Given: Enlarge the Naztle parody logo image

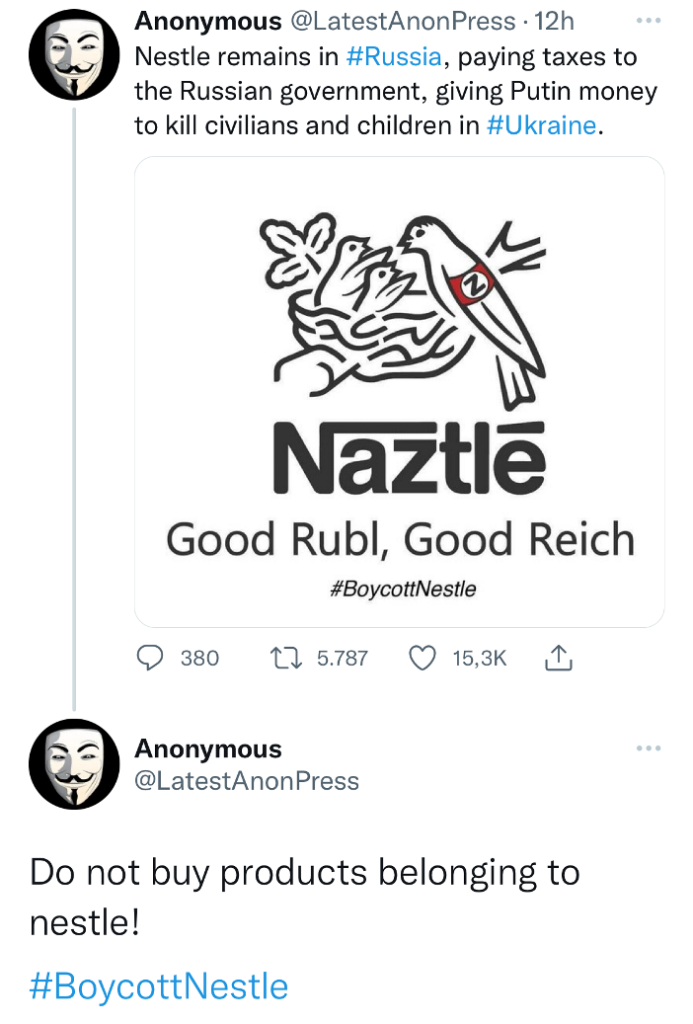Looking at the screenshot, I should [x=399, y=390].
